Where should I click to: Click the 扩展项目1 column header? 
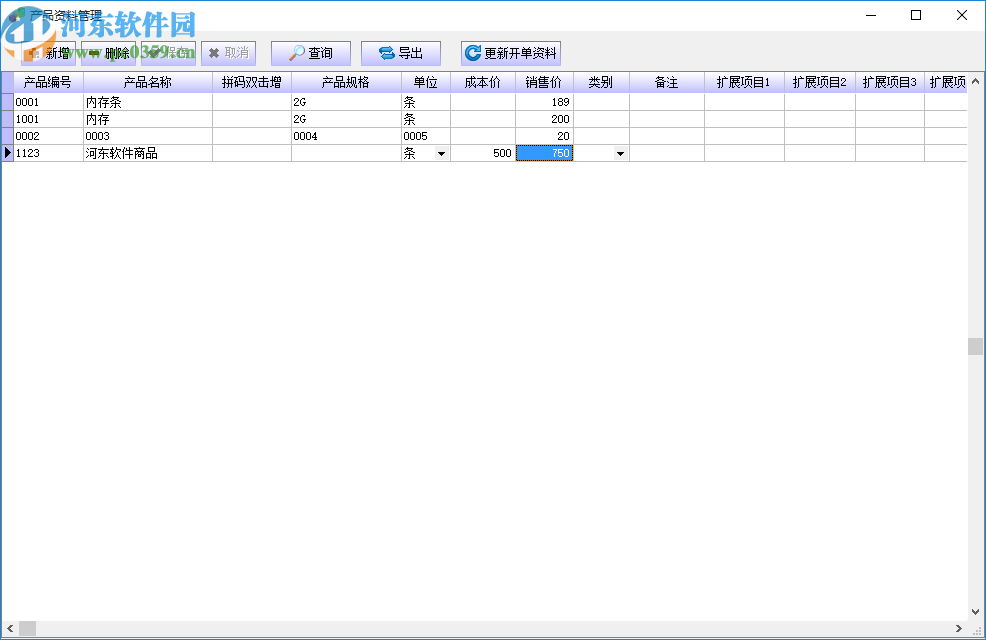(744, 82)
